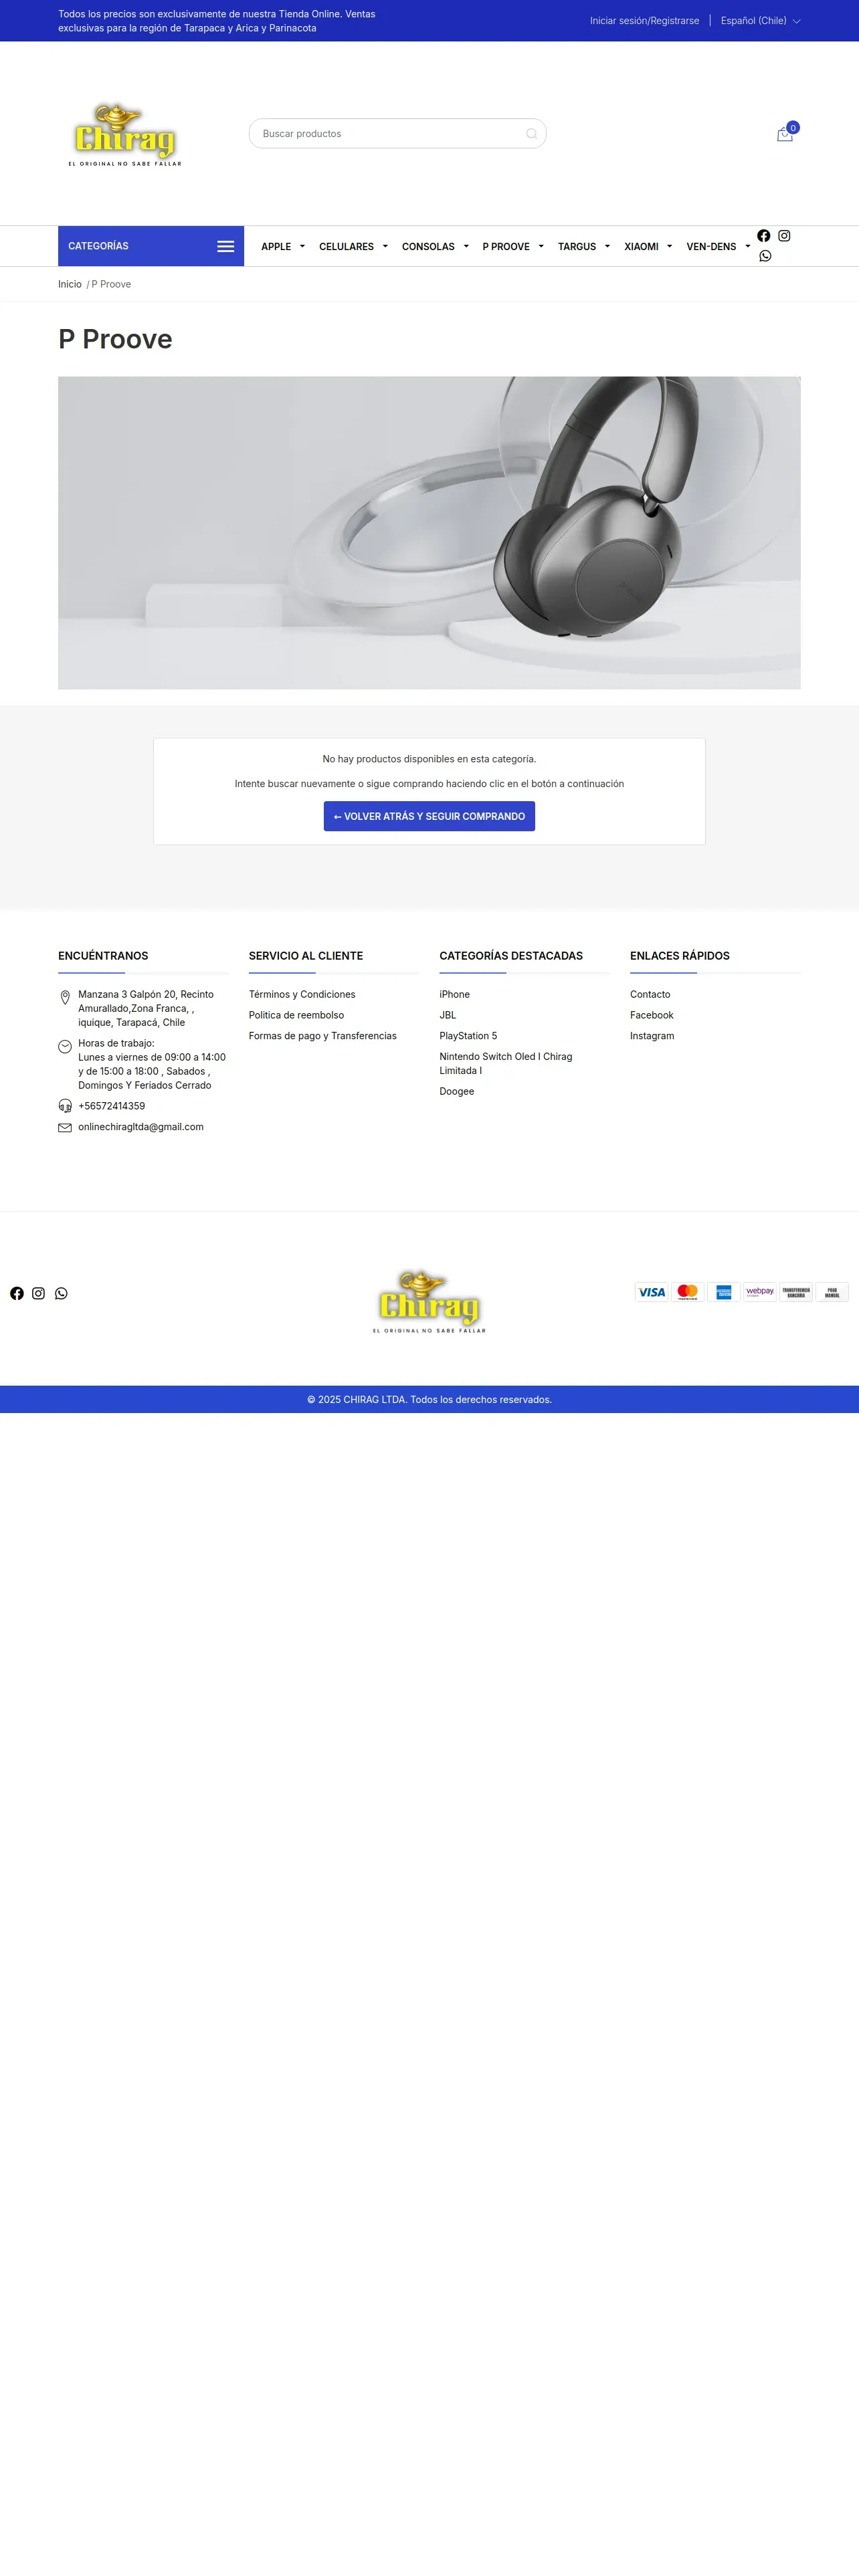Click the footer Chirag logo
The width and height of the screenshot is (859, 2576).
coord(429,1301)
